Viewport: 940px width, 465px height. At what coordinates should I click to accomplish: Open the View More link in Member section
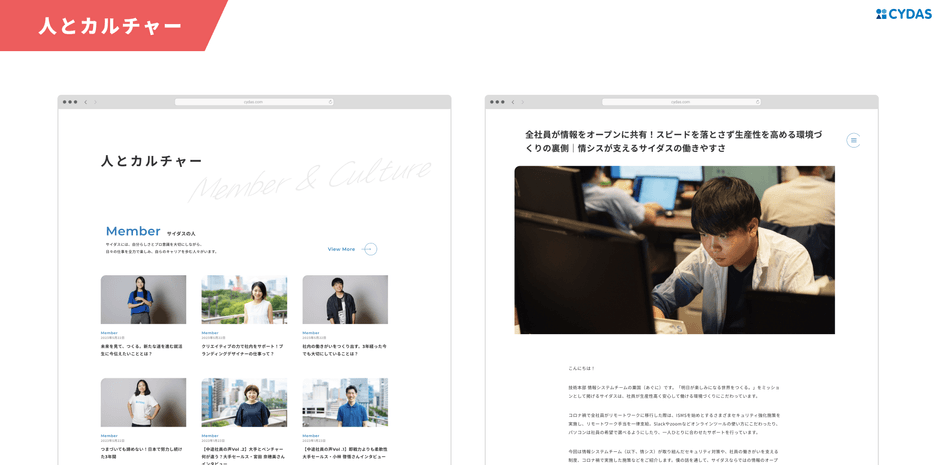tap(341, 249)
